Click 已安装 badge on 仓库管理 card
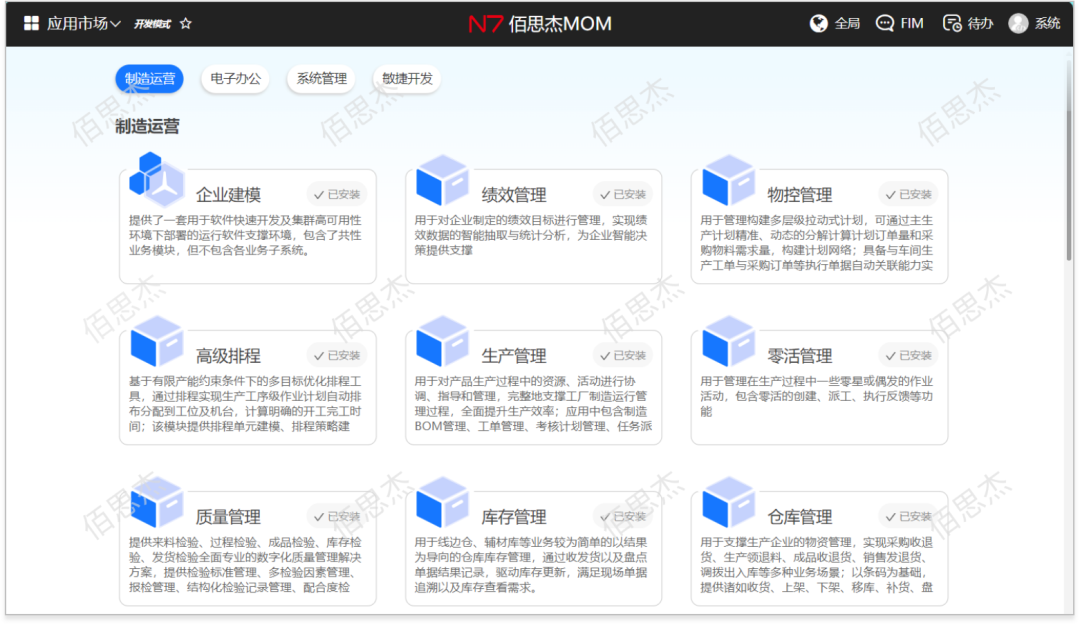Screen dimensions: 1080x625 tap(908, 517)
